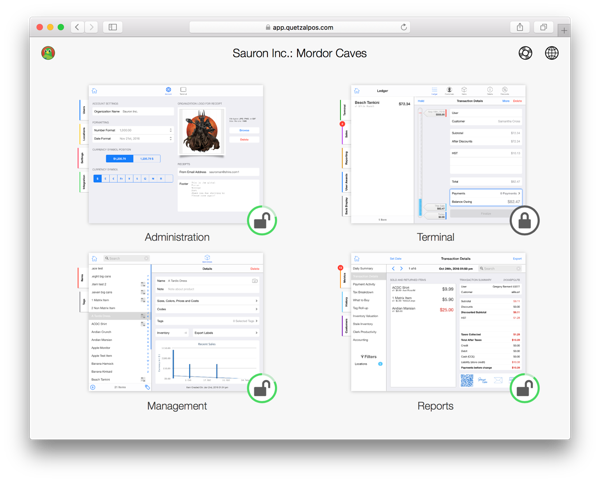The image size is (600, 482).
Task: Go forward with Safari's forward arrow
Action: (91, 27)
